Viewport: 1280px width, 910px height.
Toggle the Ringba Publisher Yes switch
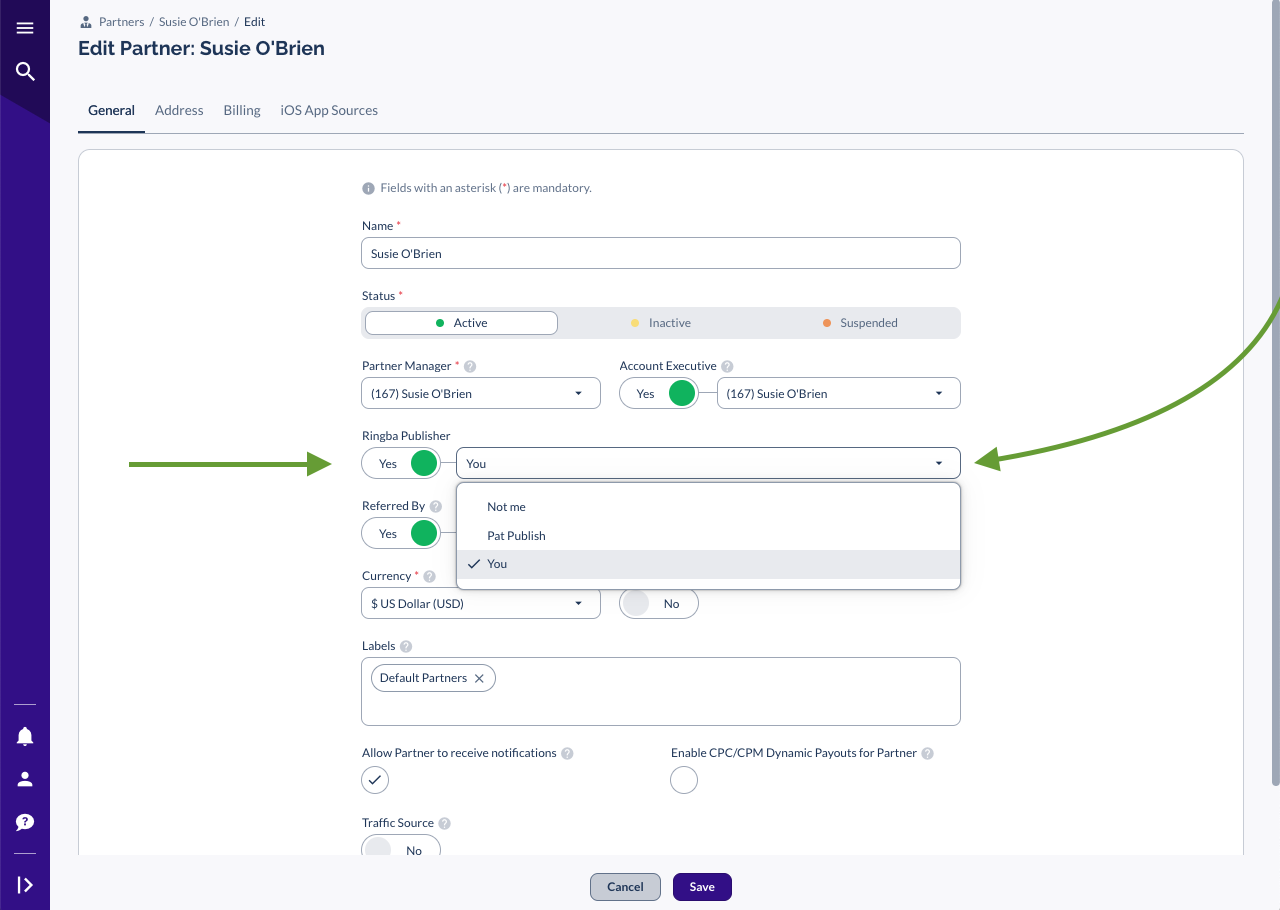(x=401, y=463)
